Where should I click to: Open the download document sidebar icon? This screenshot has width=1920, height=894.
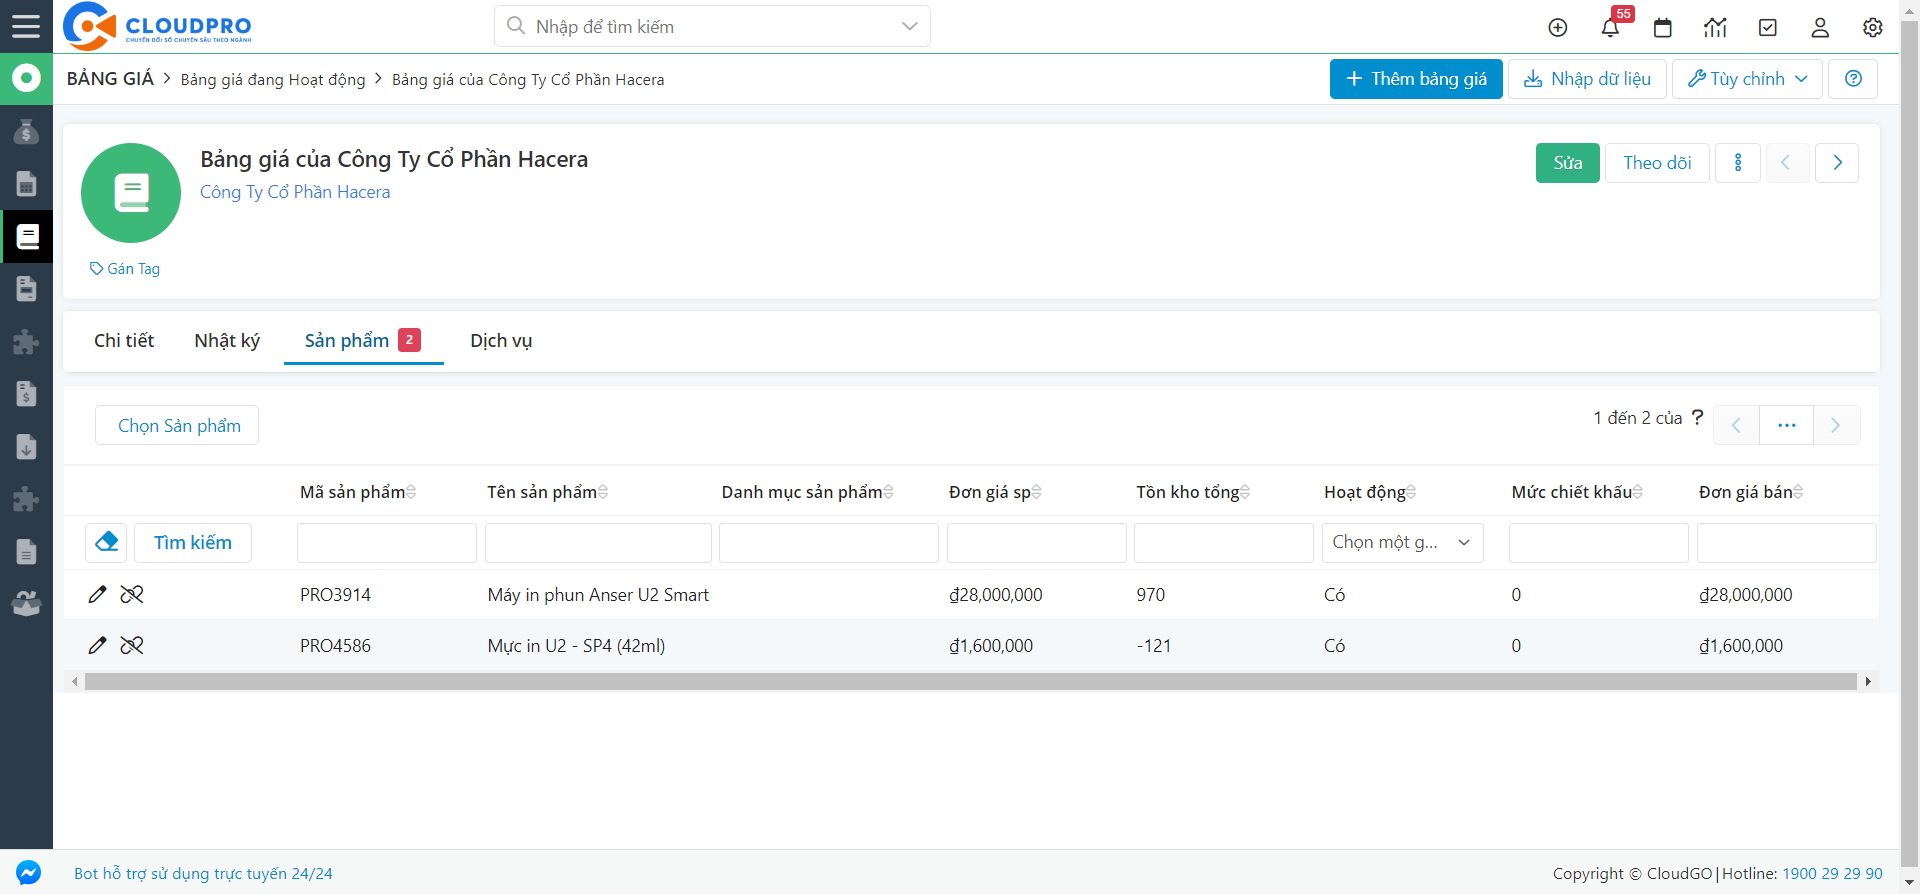click(x=26, y=447)
